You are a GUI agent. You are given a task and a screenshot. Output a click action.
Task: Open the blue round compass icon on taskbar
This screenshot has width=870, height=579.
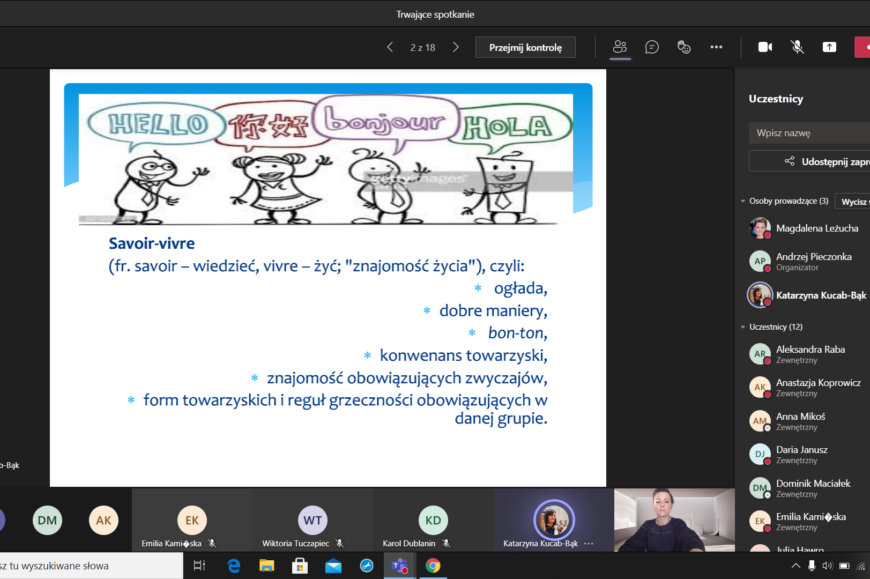[367, 566]
